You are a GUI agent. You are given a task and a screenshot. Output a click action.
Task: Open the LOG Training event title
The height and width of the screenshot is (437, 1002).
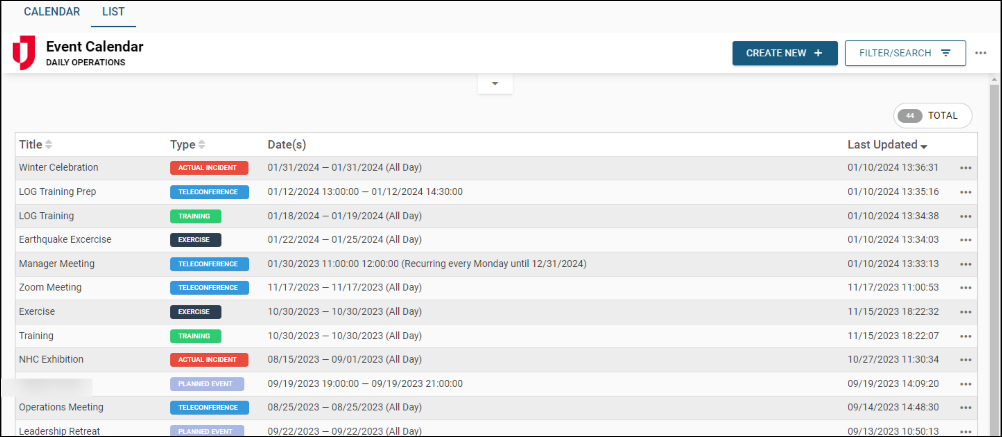[x=46, y=216]
